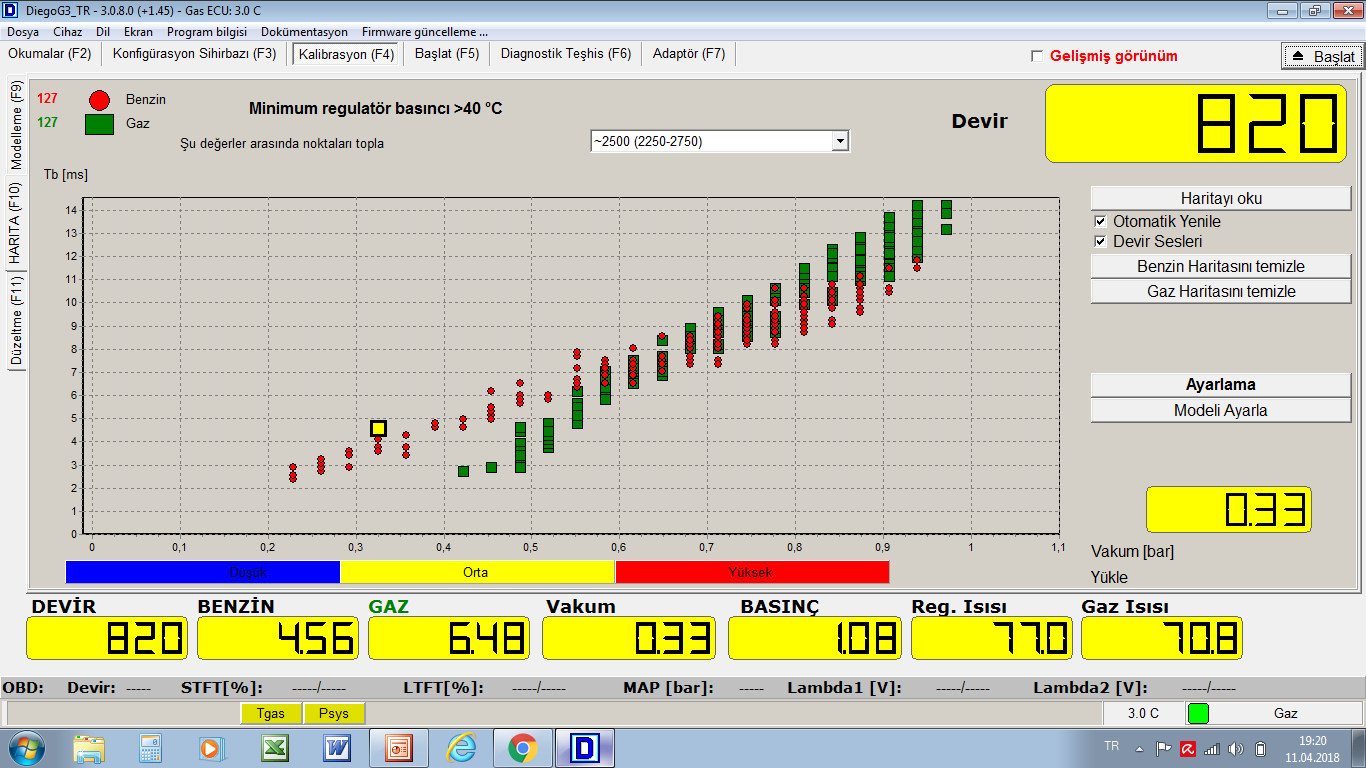Select DiegoG3 app icon in taskbar
The image size is (1366, 768).
pos(585,748)
